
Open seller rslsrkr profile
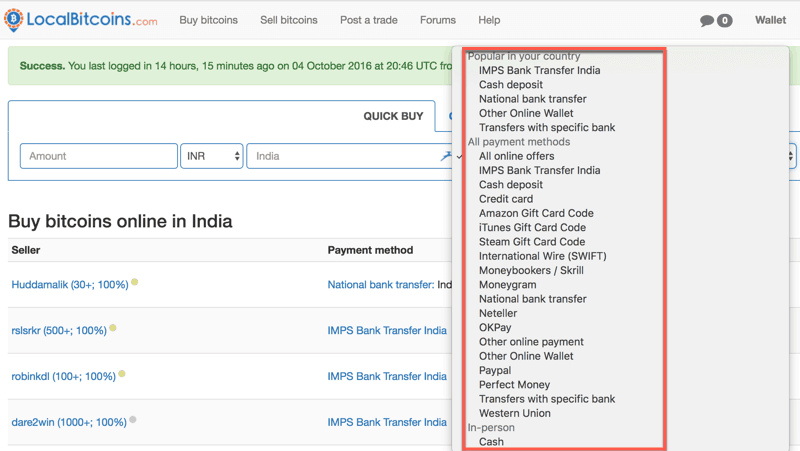click(x=59, y=331)
